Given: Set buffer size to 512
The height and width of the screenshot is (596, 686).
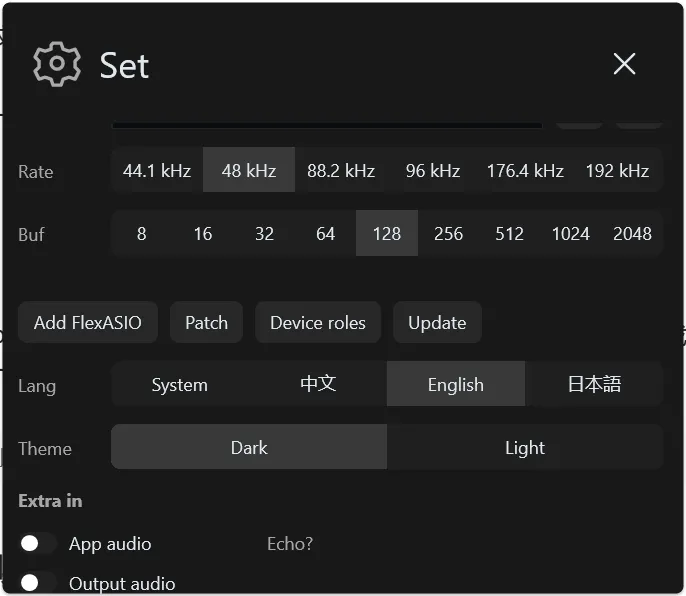Looking at the screenshot, I should (x=510, y=233).
